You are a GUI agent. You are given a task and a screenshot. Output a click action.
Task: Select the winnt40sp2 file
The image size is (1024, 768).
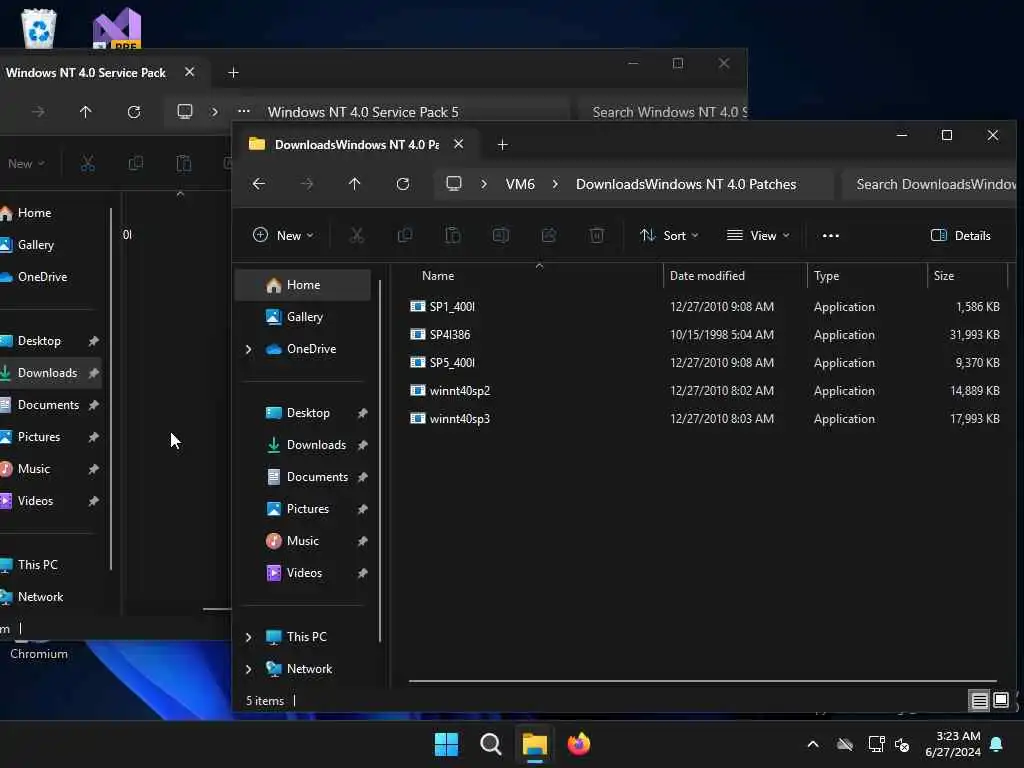tap(460, 391)
